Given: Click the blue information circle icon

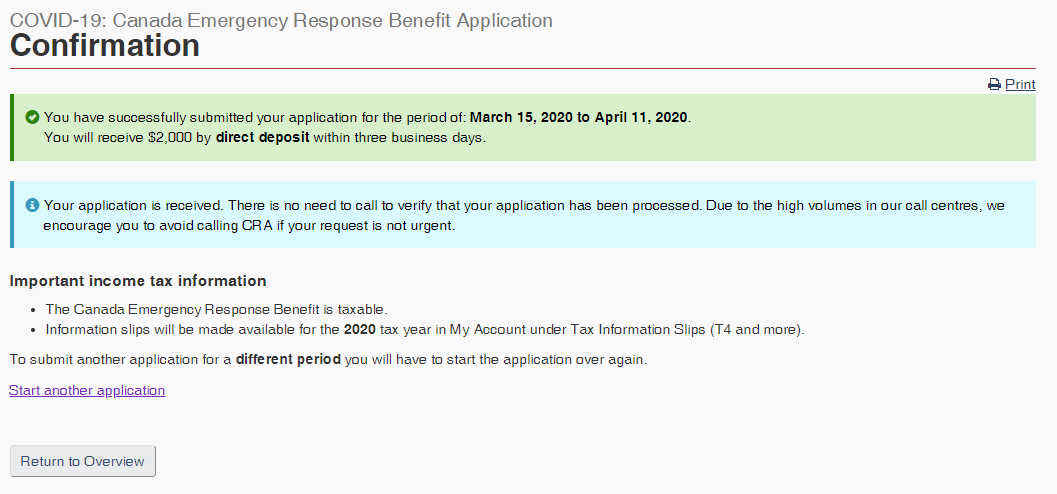Looking at the screenshot, I should coord(31,205).
